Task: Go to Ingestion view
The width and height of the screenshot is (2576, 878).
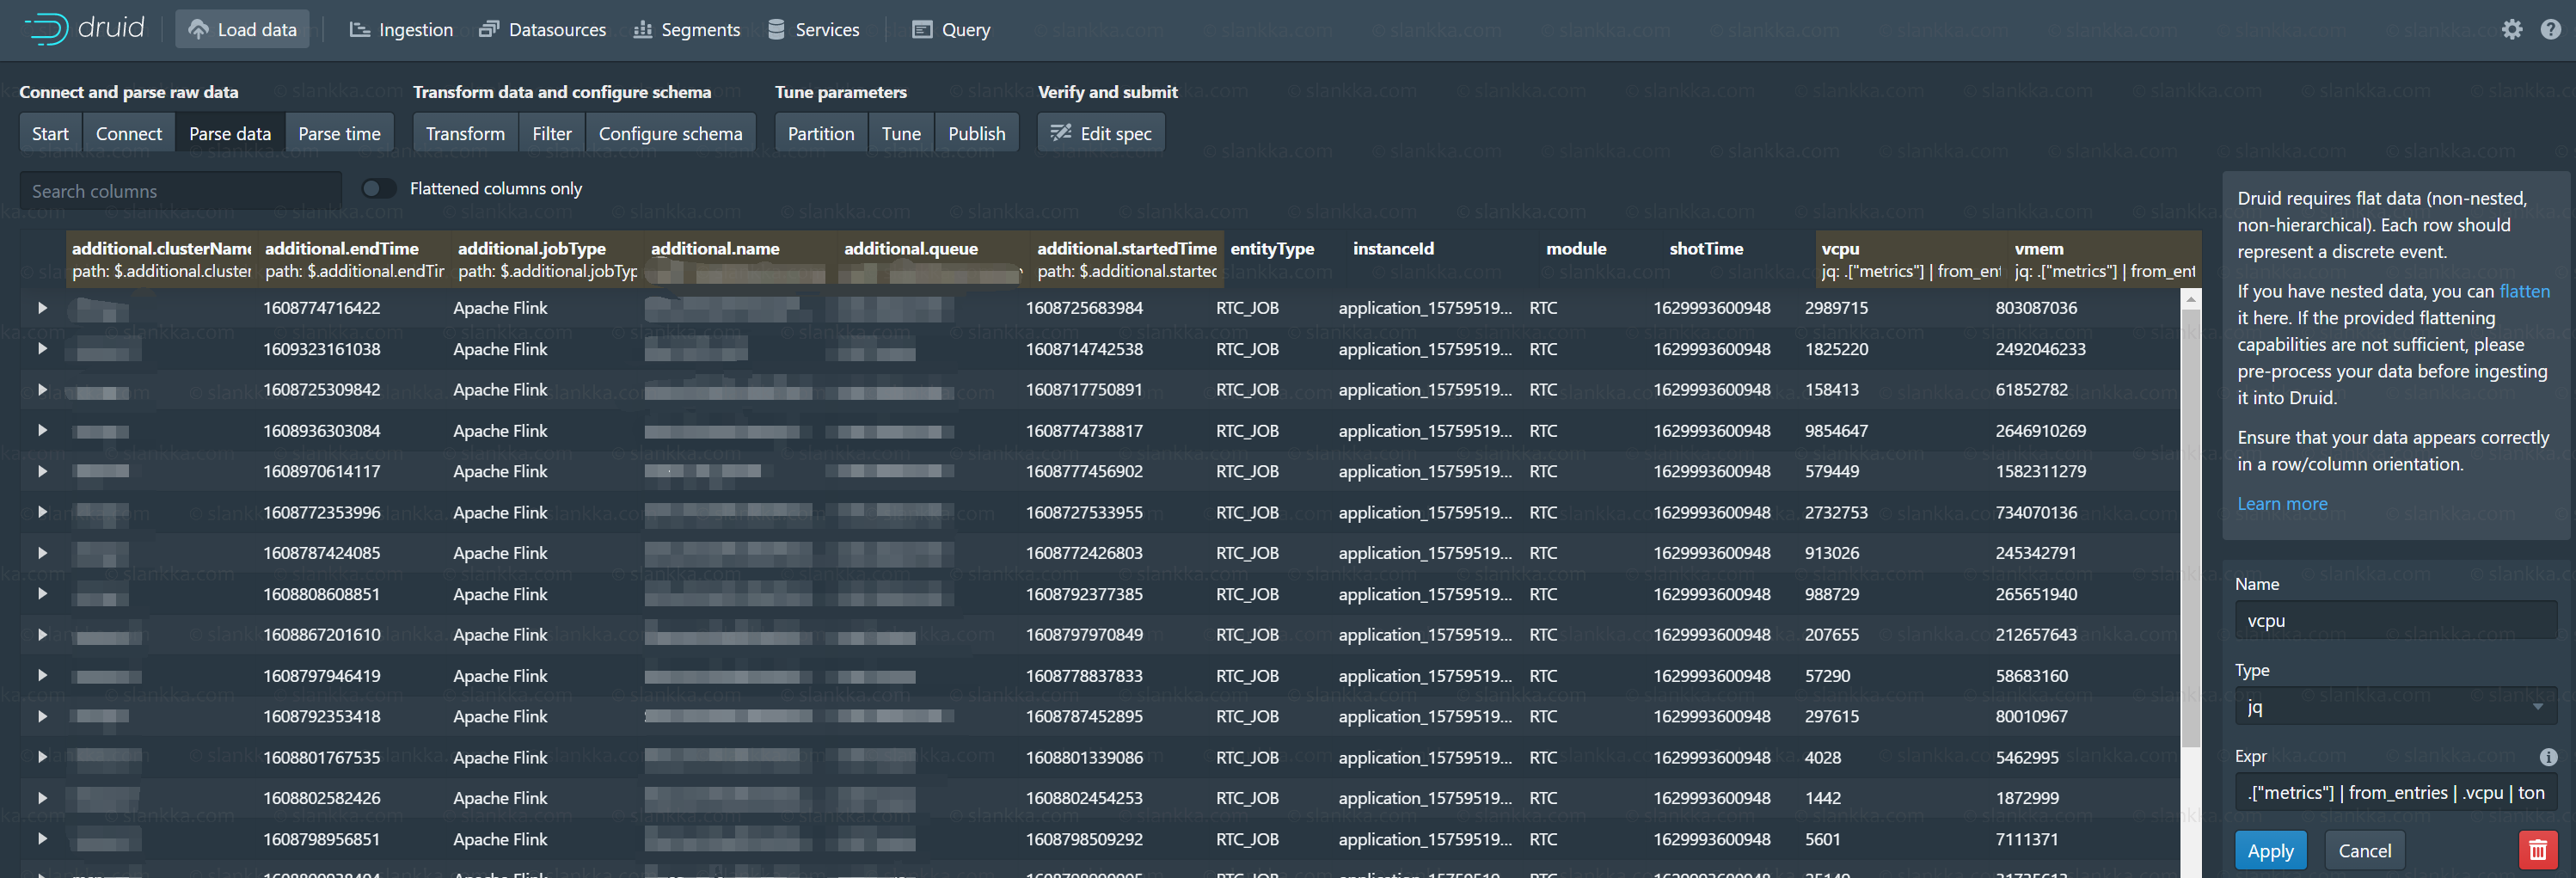Action: [401, 29]
